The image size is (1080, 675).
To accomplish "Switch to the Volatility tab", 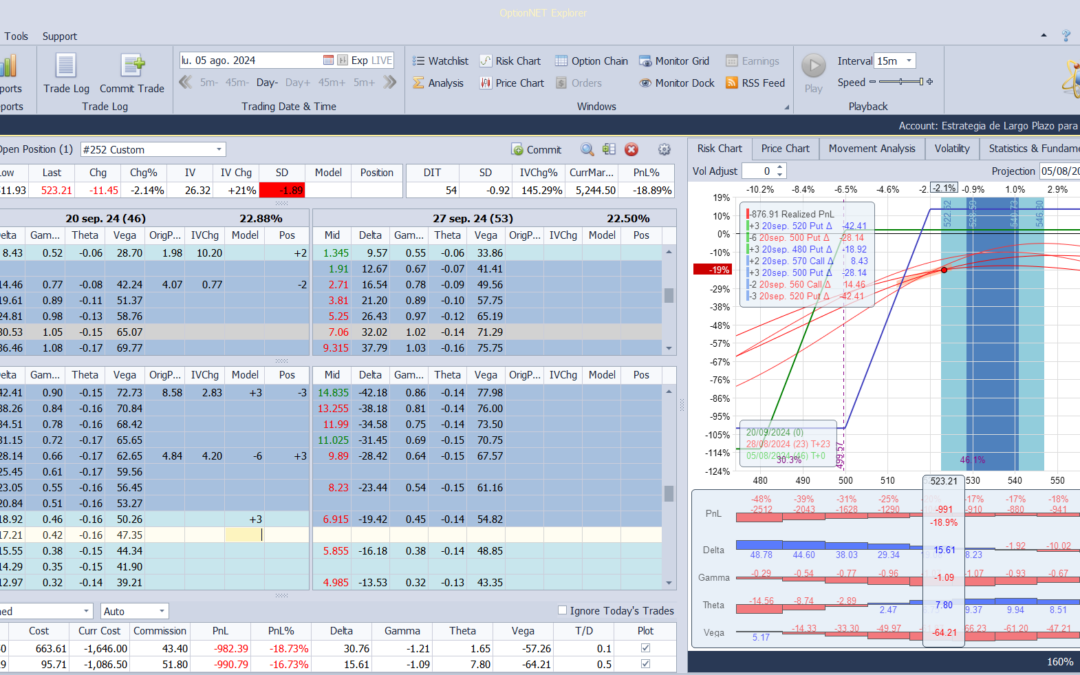I will (952, 148).
